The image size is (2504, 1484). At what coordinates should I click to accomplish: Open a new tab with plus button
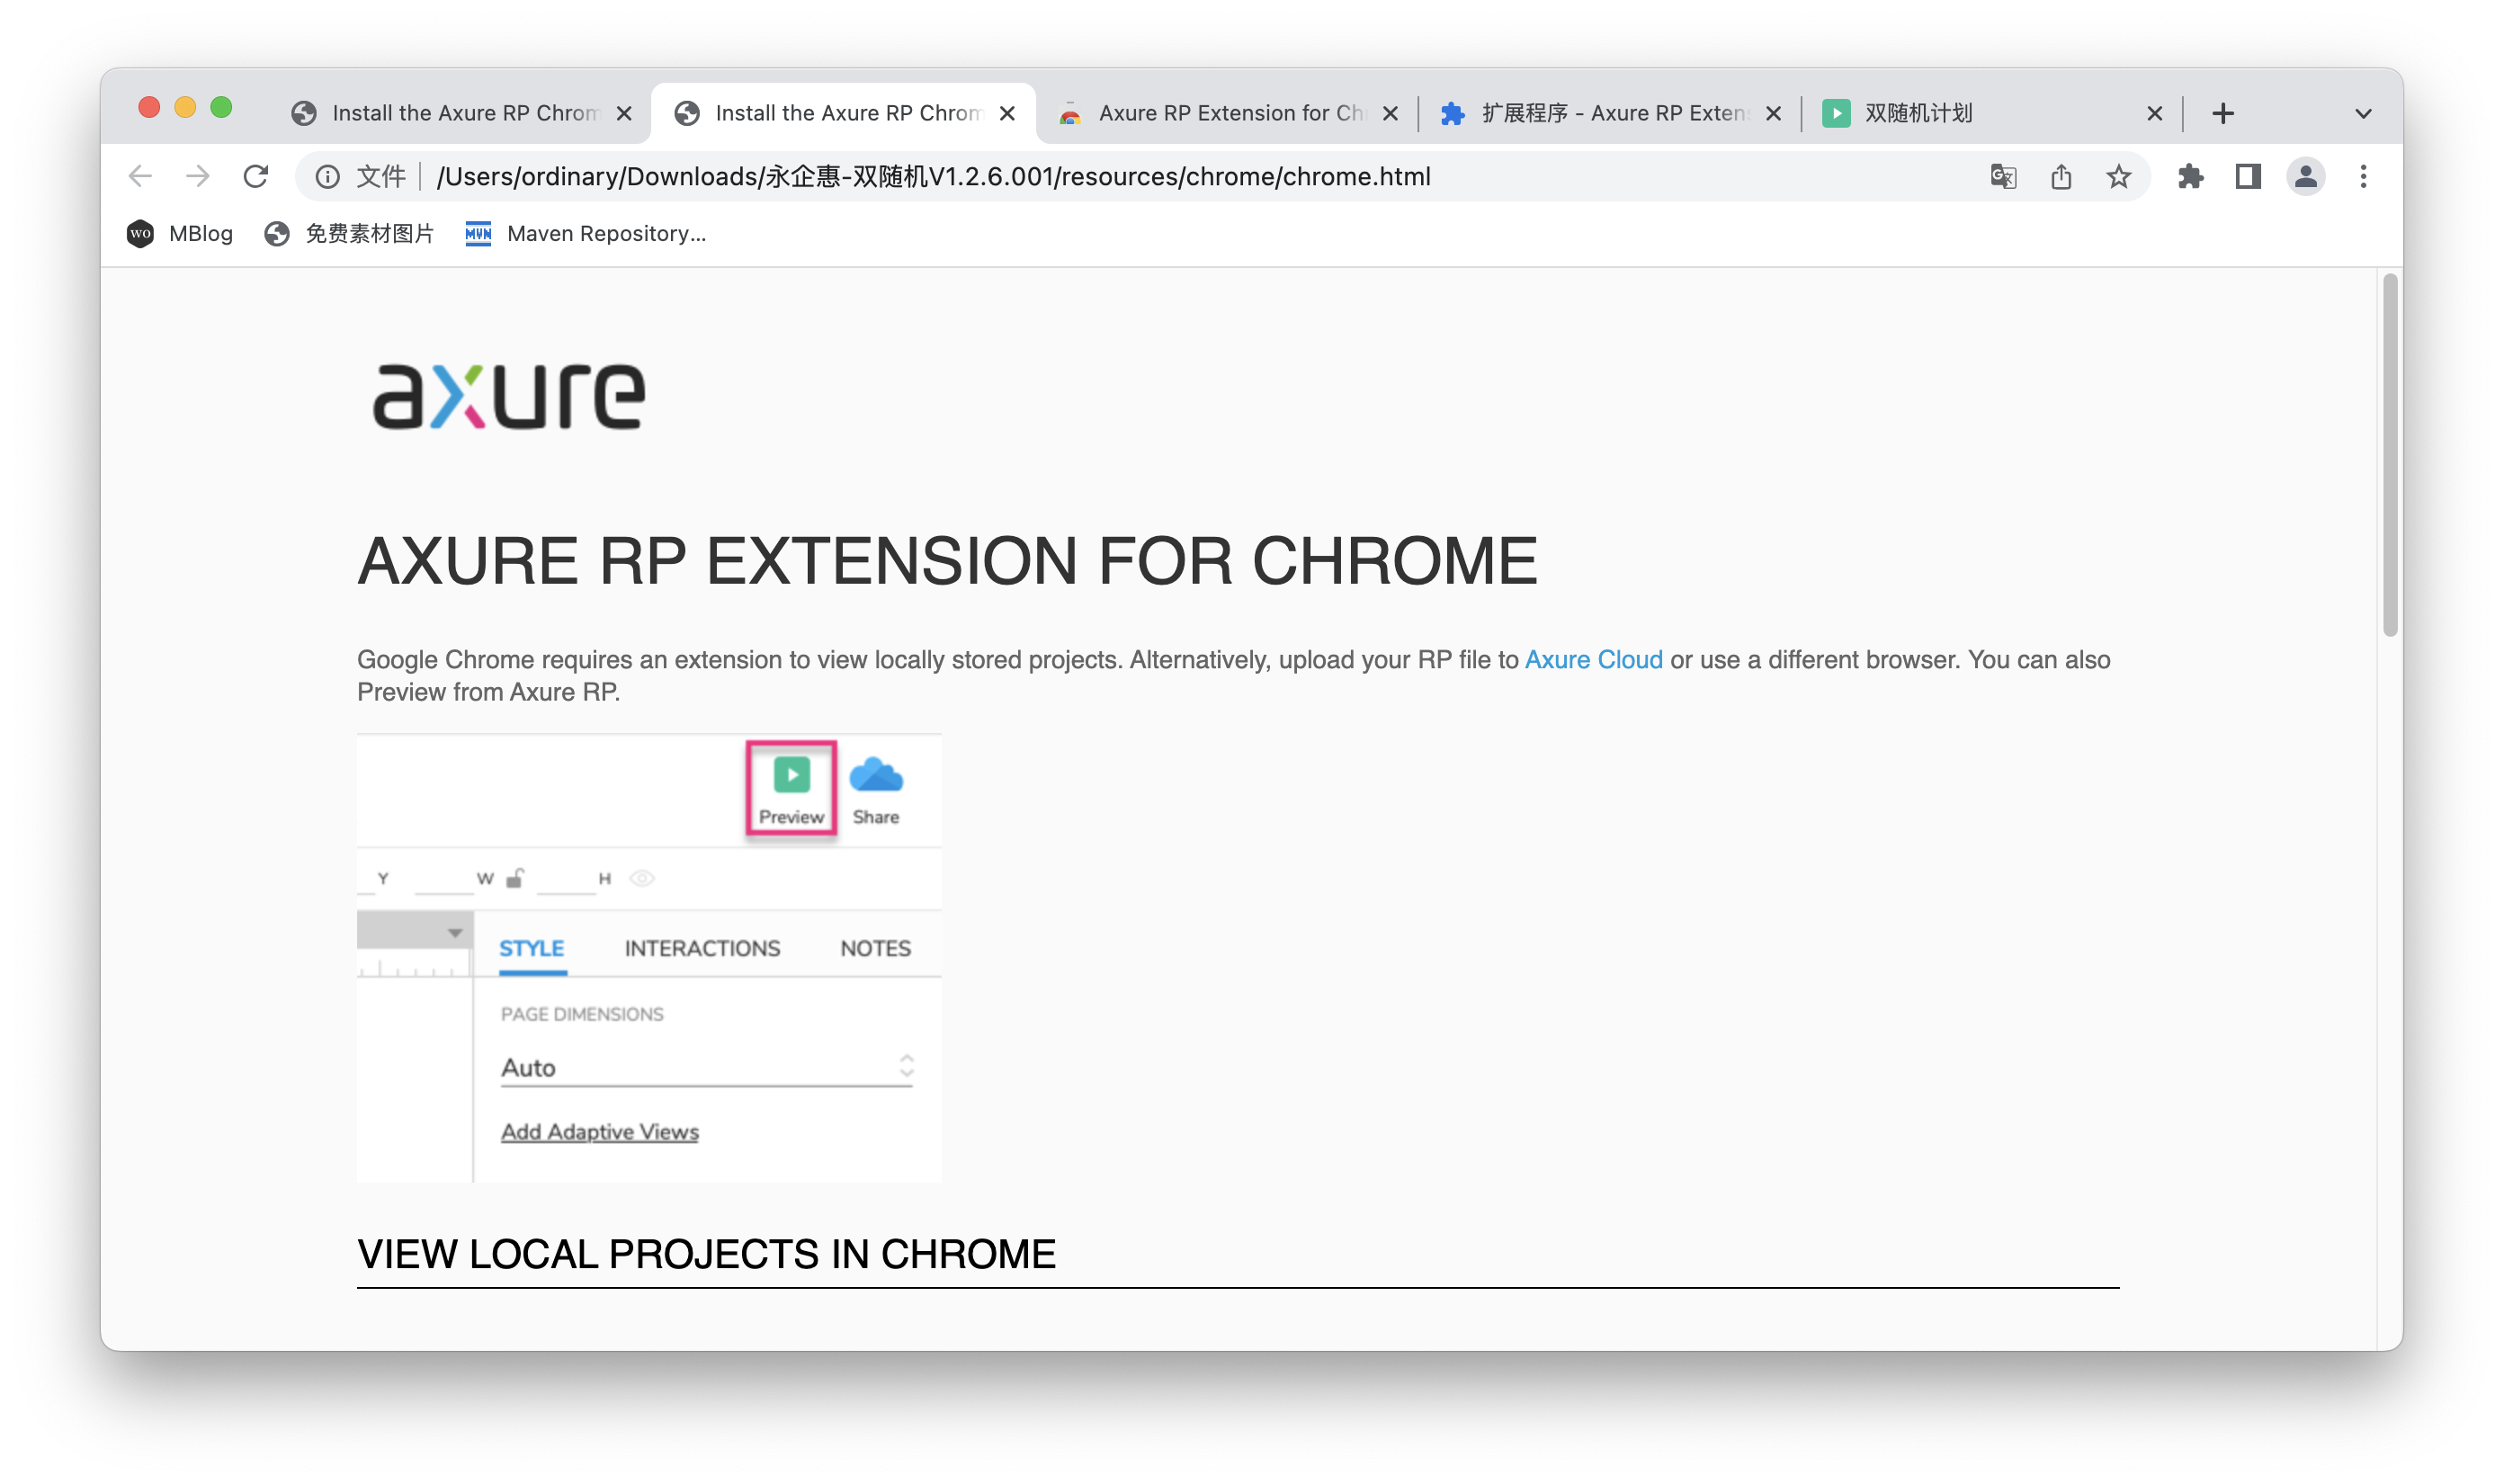2222,113
